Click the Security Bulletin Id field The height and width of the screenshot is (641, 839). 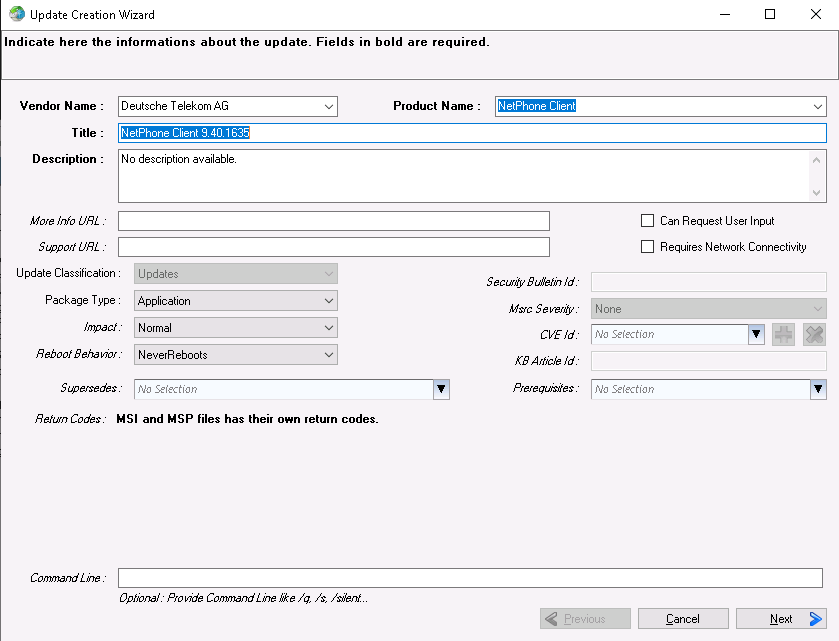click(x=709, y=281)
